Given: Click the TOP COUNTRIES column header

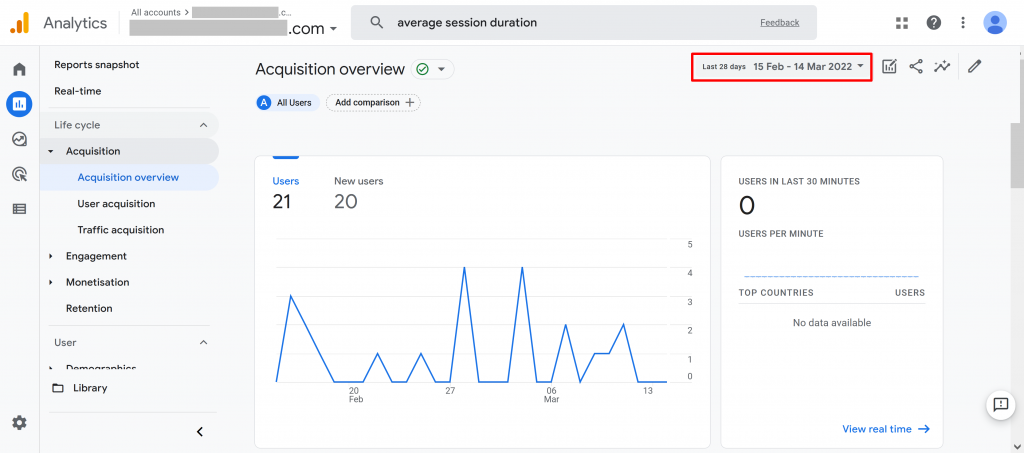Looking at the screenshot, I should (776, 292).
